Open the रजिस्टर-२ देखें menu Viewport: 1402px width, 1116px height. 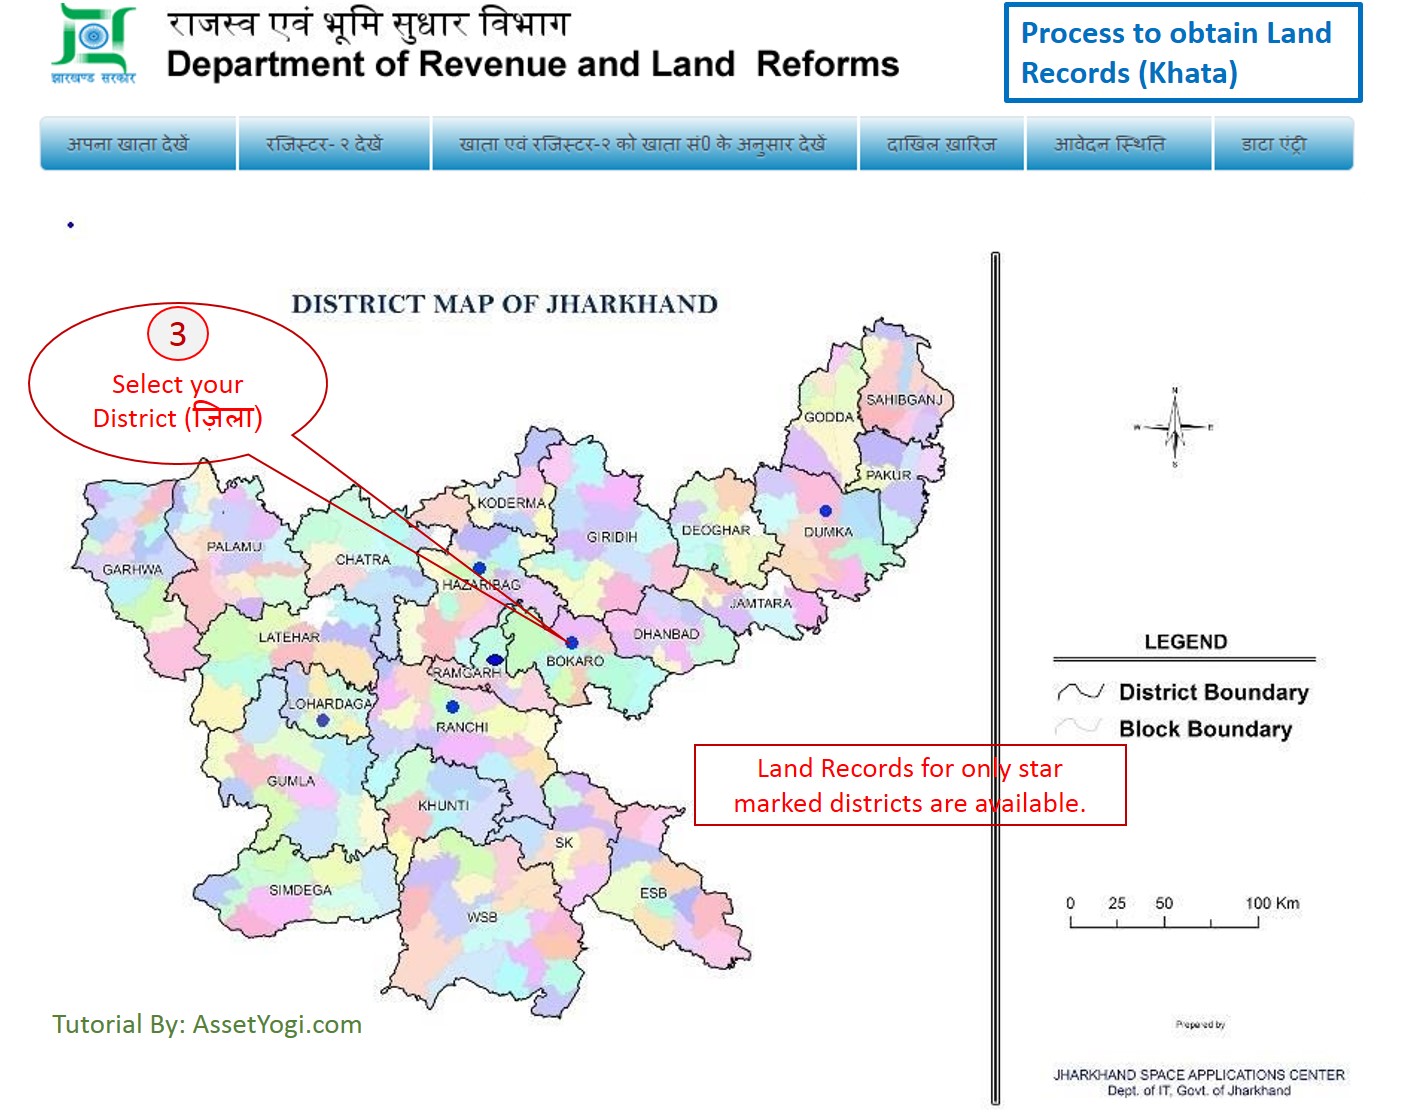[x=331, y=144]
